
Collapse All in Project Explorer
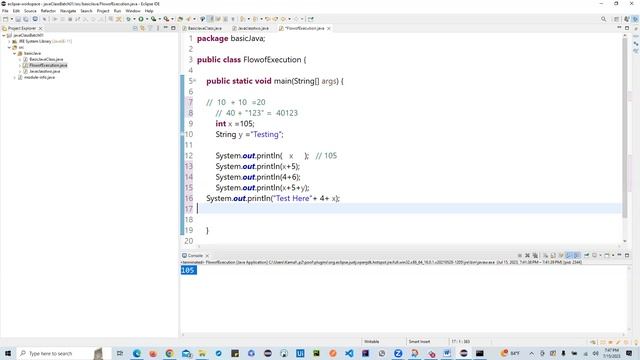pyautogui.click(x=135, y=28)
